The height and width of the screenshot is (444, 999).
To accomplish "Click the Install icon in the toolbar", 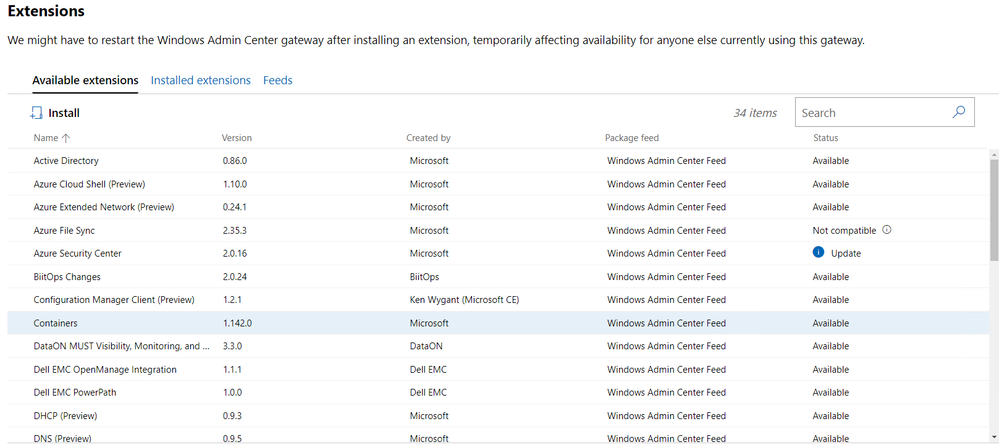I will pyautogui.click(x=36, y=113).
